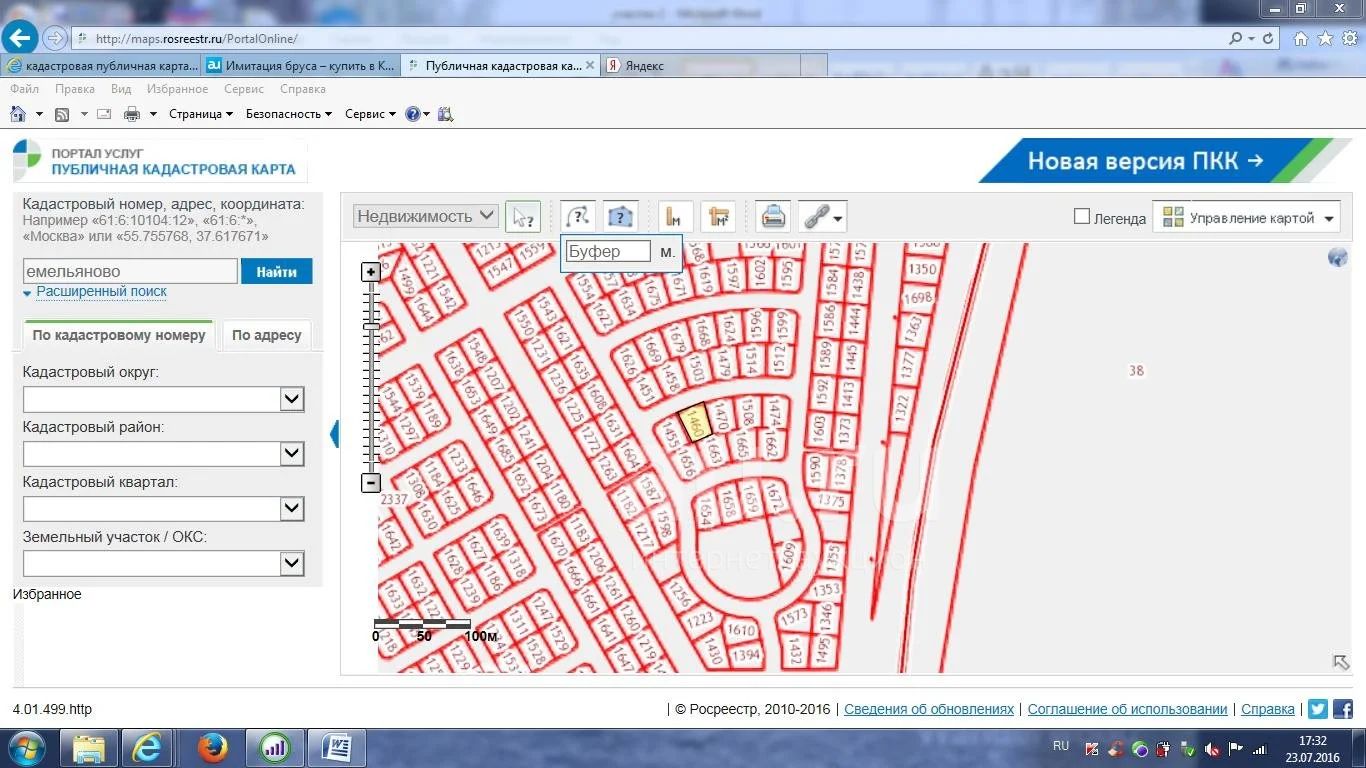Viewport: 1366px width, 768px height.
Task: Click the highlighted yellow parcel 1460
Action: pyautogui.click(x=695, y=421)
